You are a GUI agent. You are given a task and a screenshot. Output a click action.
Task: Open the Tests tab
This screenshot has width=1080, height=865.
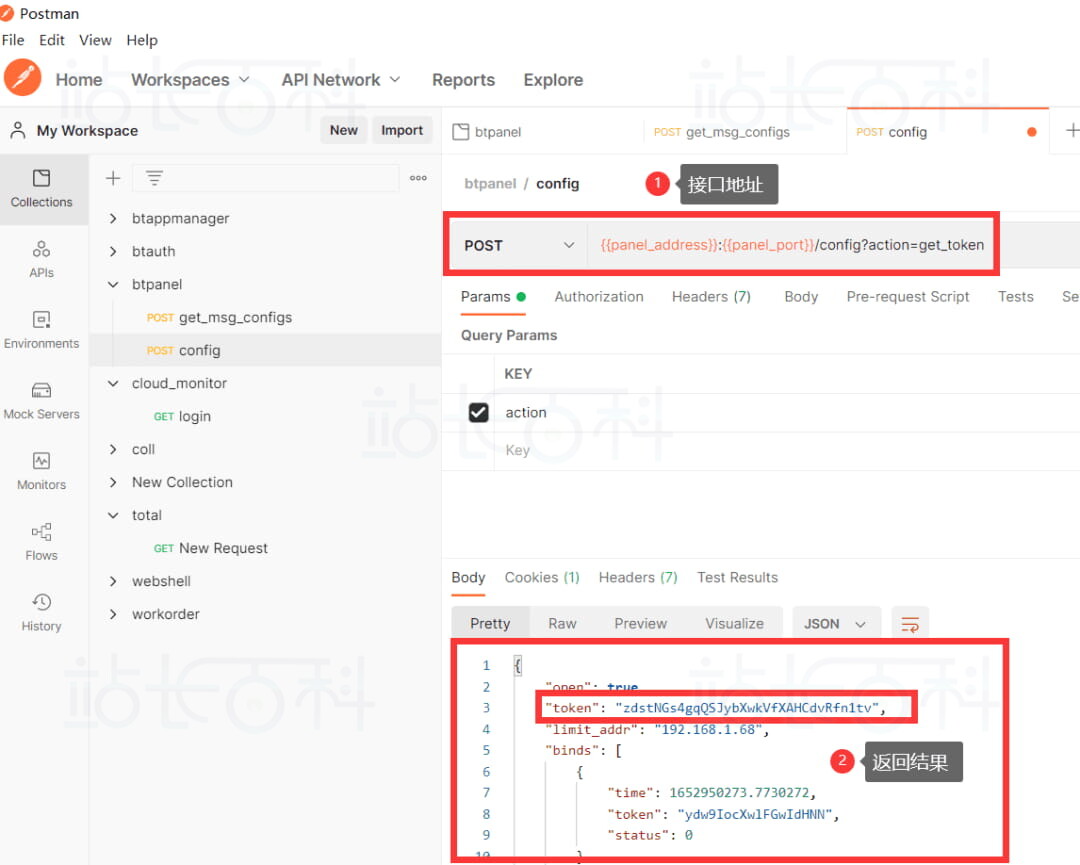click(x=1015, y=297)
